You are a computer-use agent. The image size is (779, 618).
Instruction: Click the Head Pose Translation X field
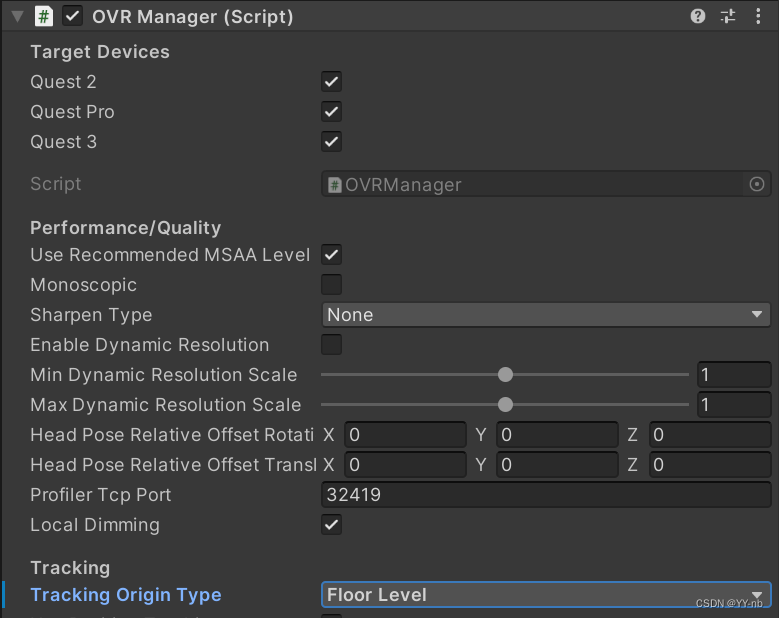[x=405, y=465]
